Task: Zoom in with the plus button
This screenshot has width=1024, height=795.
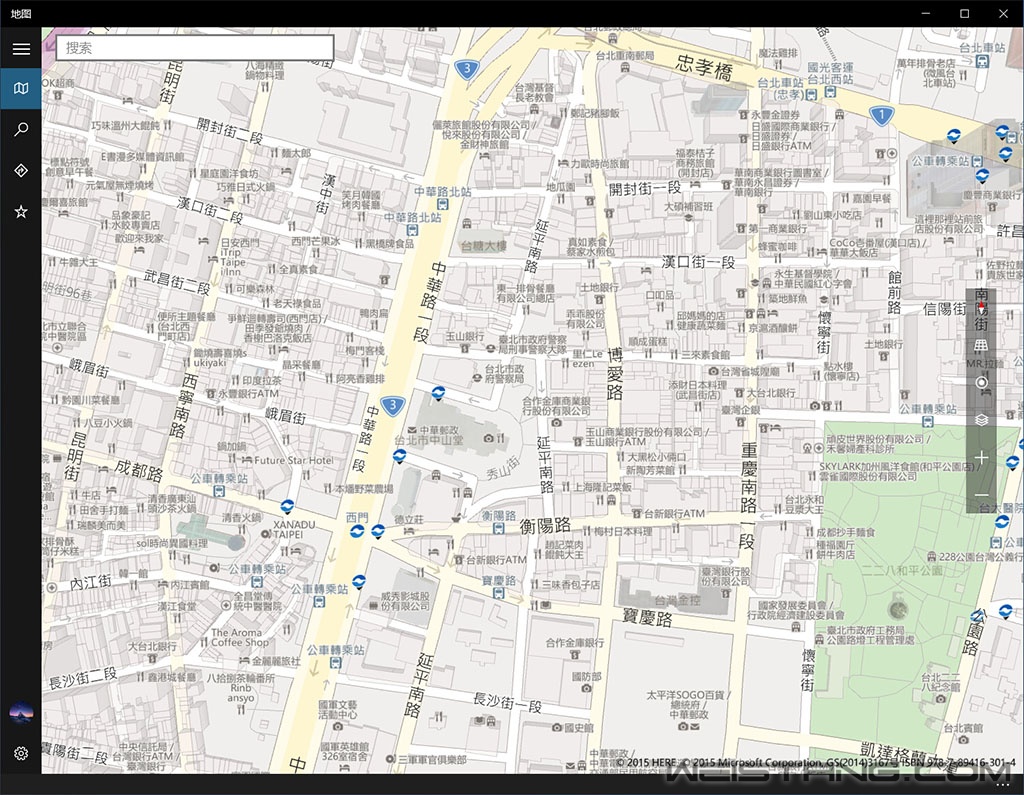Action: (x=982, y=458)
